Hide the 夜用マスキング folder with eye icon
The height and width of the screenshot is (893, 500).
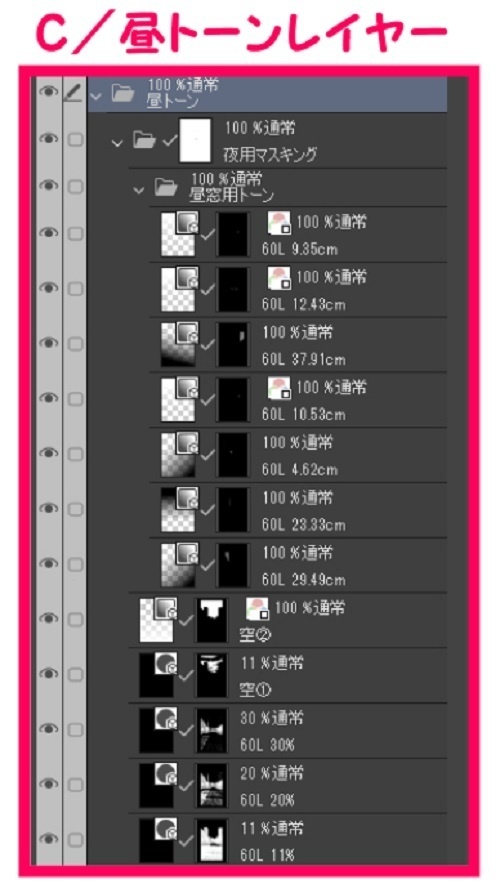click(x=49, y=140)
